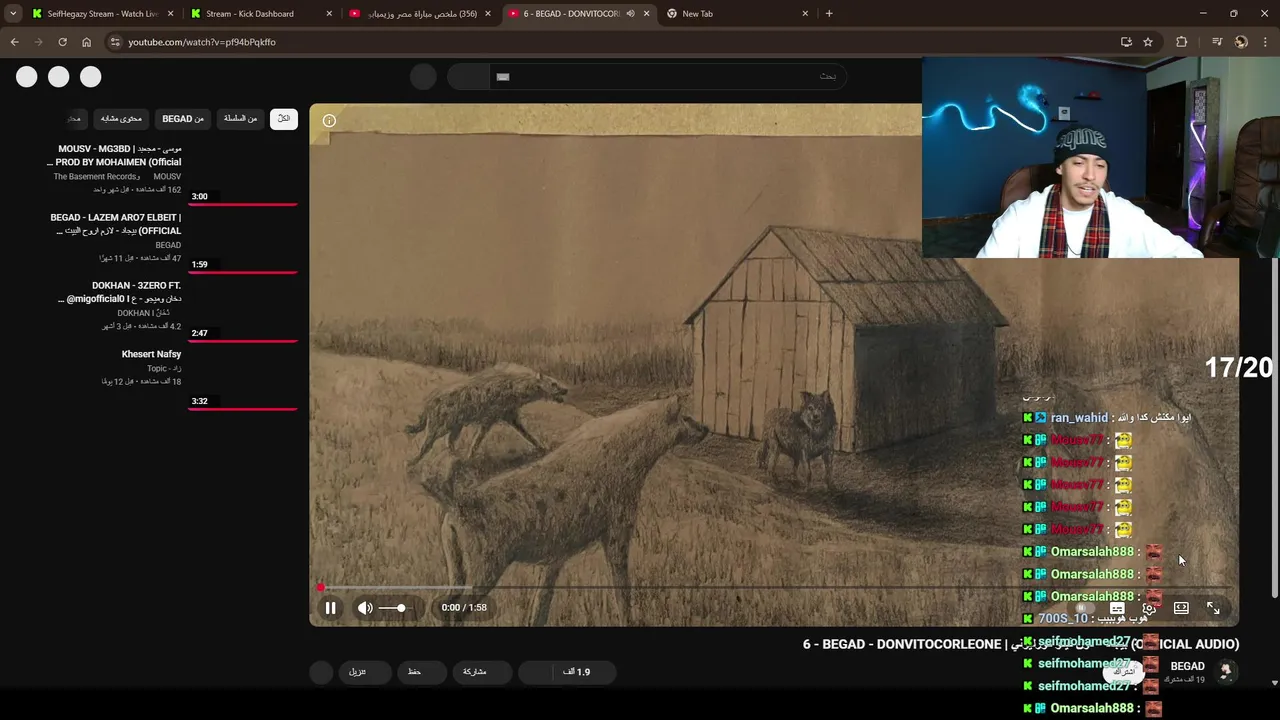Open the info card icon on video
This screenshot has height=720, width=1280.
point(329,121)
